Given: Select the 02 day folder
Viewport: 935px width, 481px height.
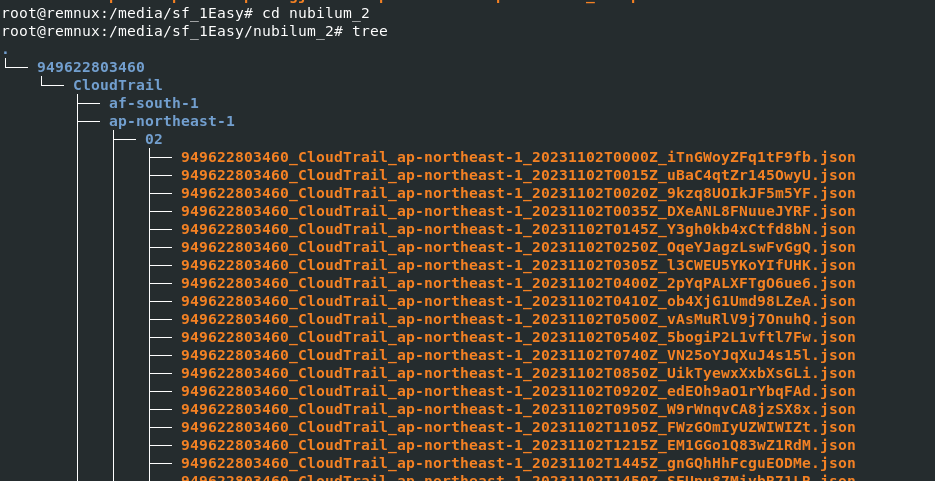Looking at the screenshot, I should coord(153,139).
